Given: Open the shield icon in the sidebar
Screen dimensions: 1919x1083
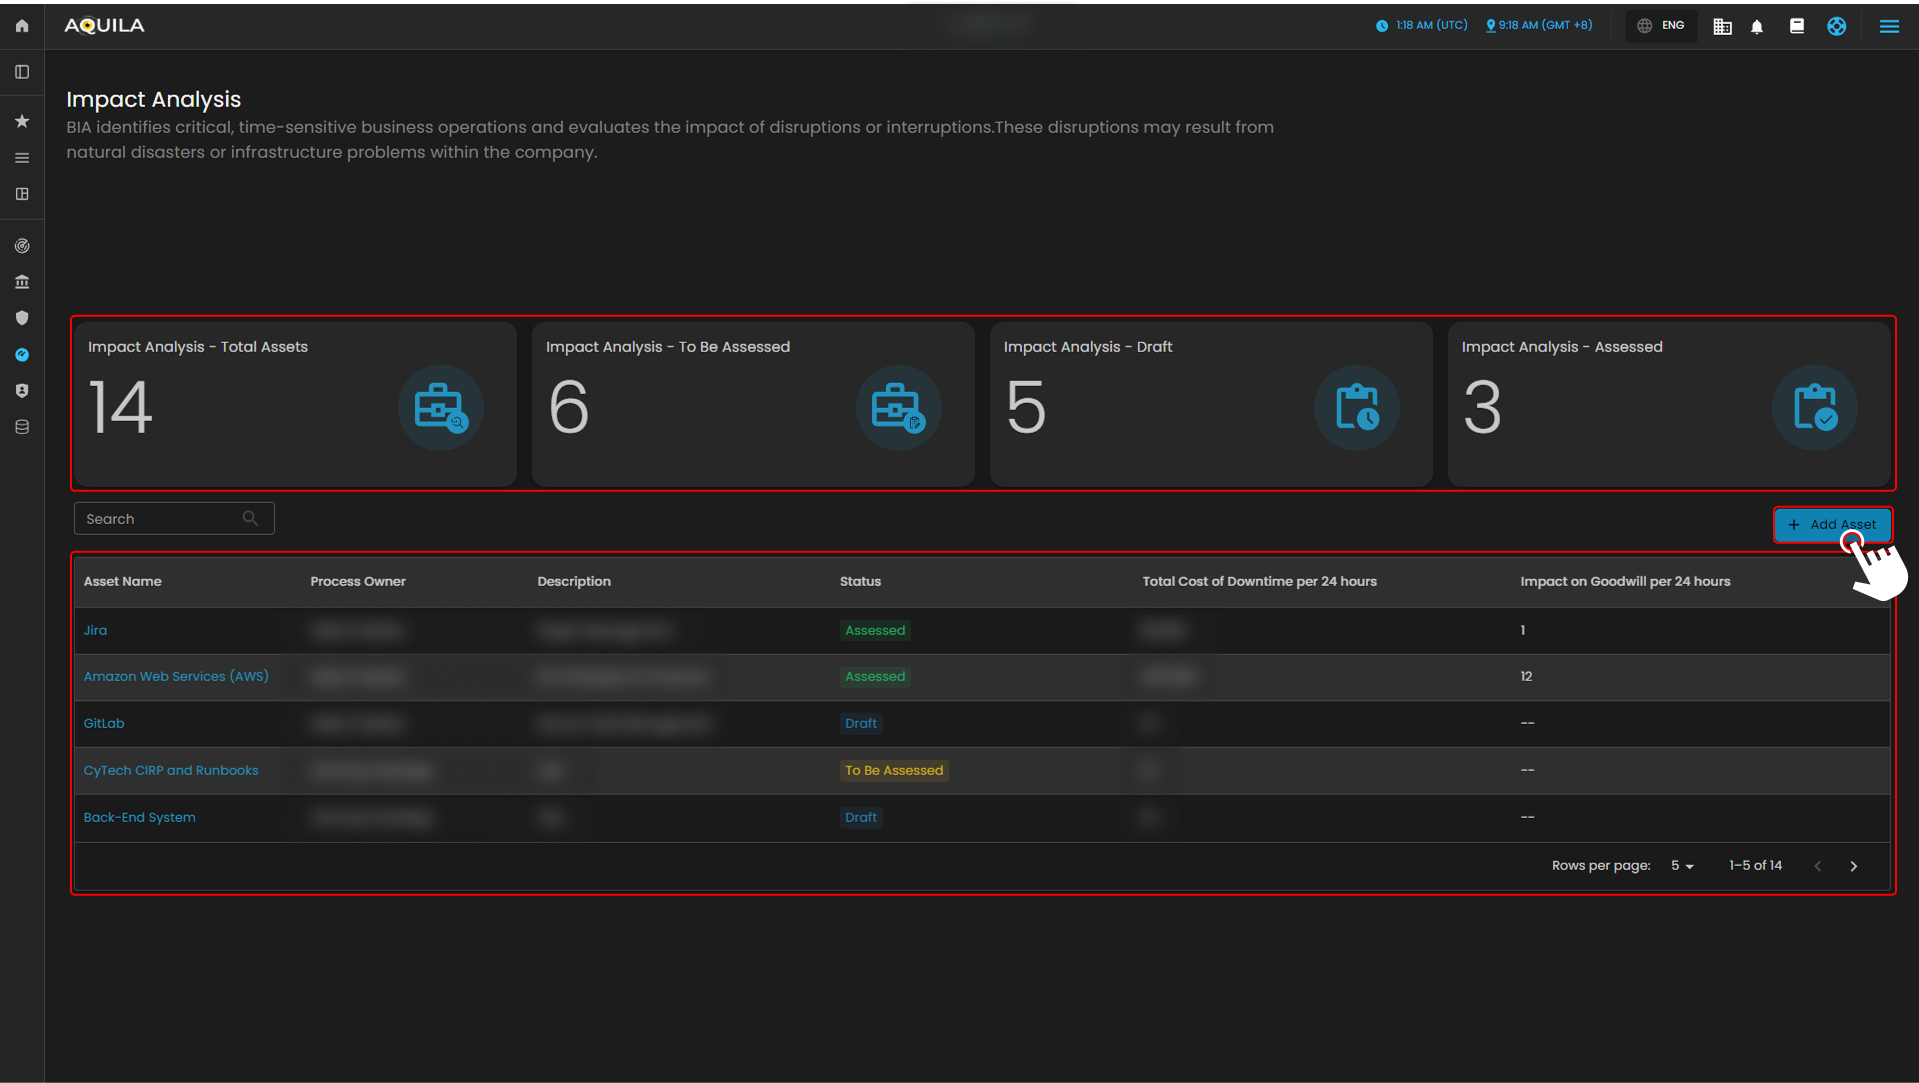Looking at the screenshot, I should click(x=22, y=318).
